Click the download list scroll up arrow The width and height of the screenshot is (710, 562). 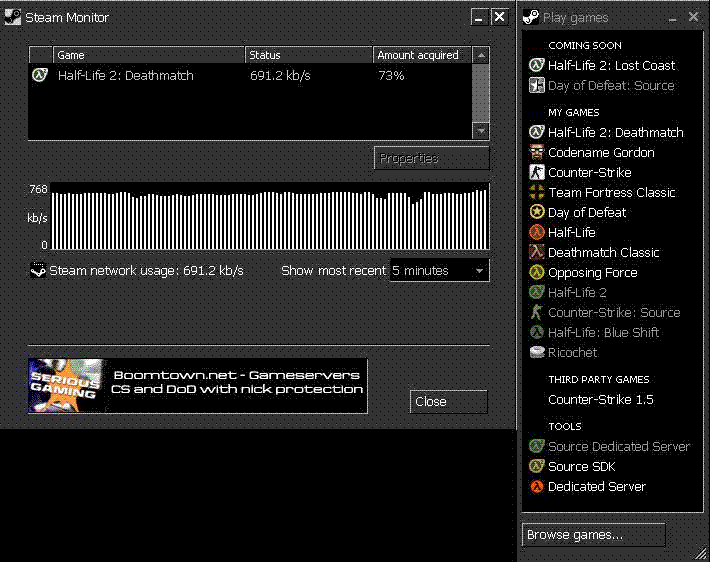point(480,55)
